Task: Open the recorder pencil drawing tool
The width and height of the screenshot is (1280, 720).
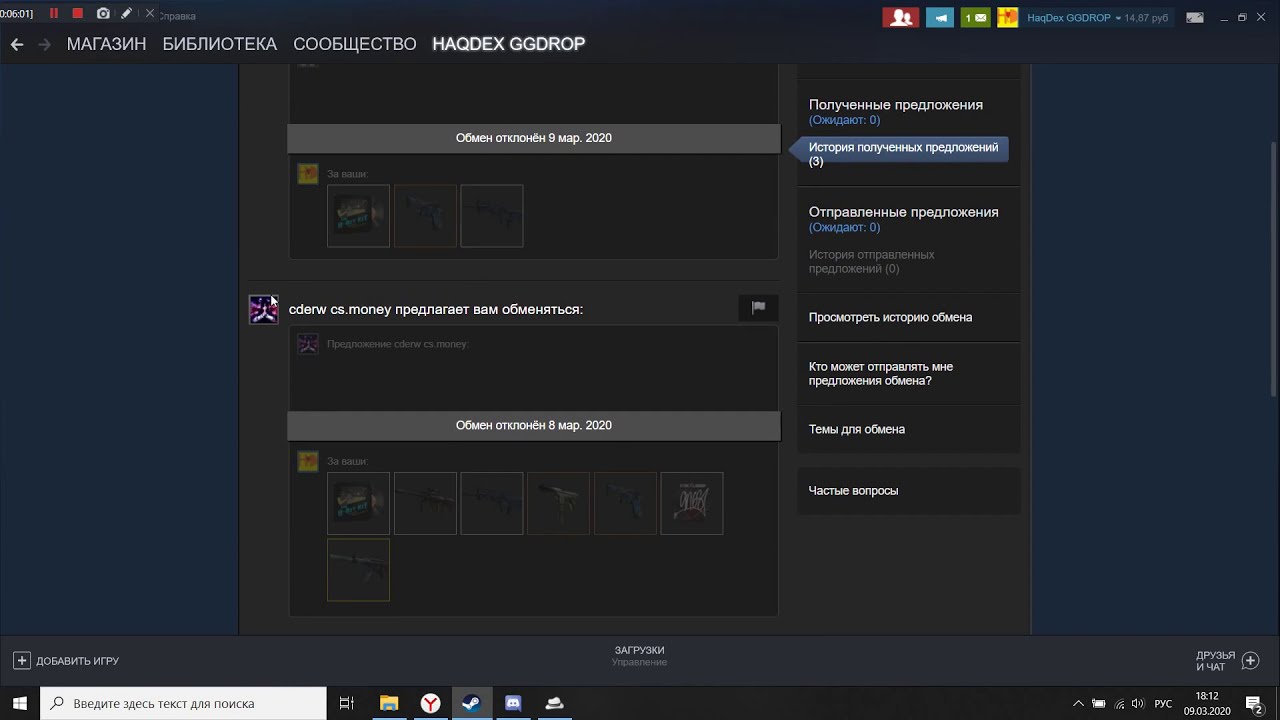Action: tap(126, 14)
